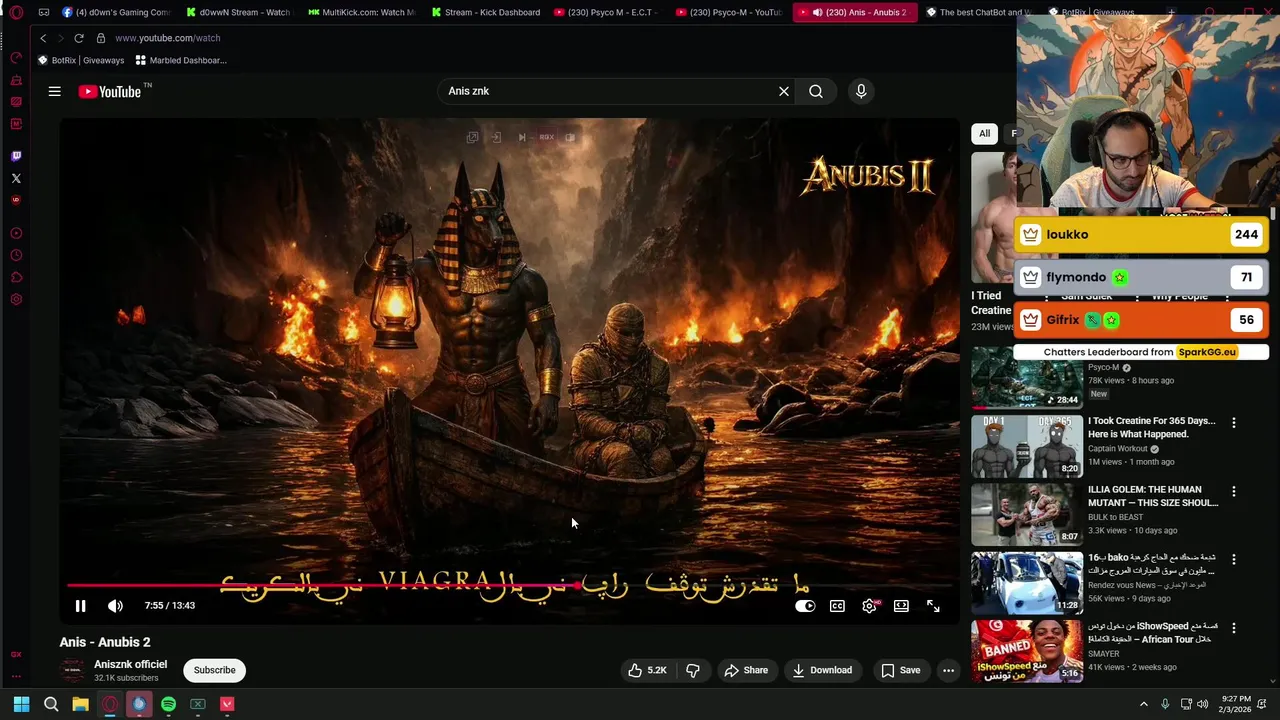Image resolution: width=1280 pixels, height=720 pixels.
Task: Pause the Anubis 2 video
Action: (x=80, y=606)
